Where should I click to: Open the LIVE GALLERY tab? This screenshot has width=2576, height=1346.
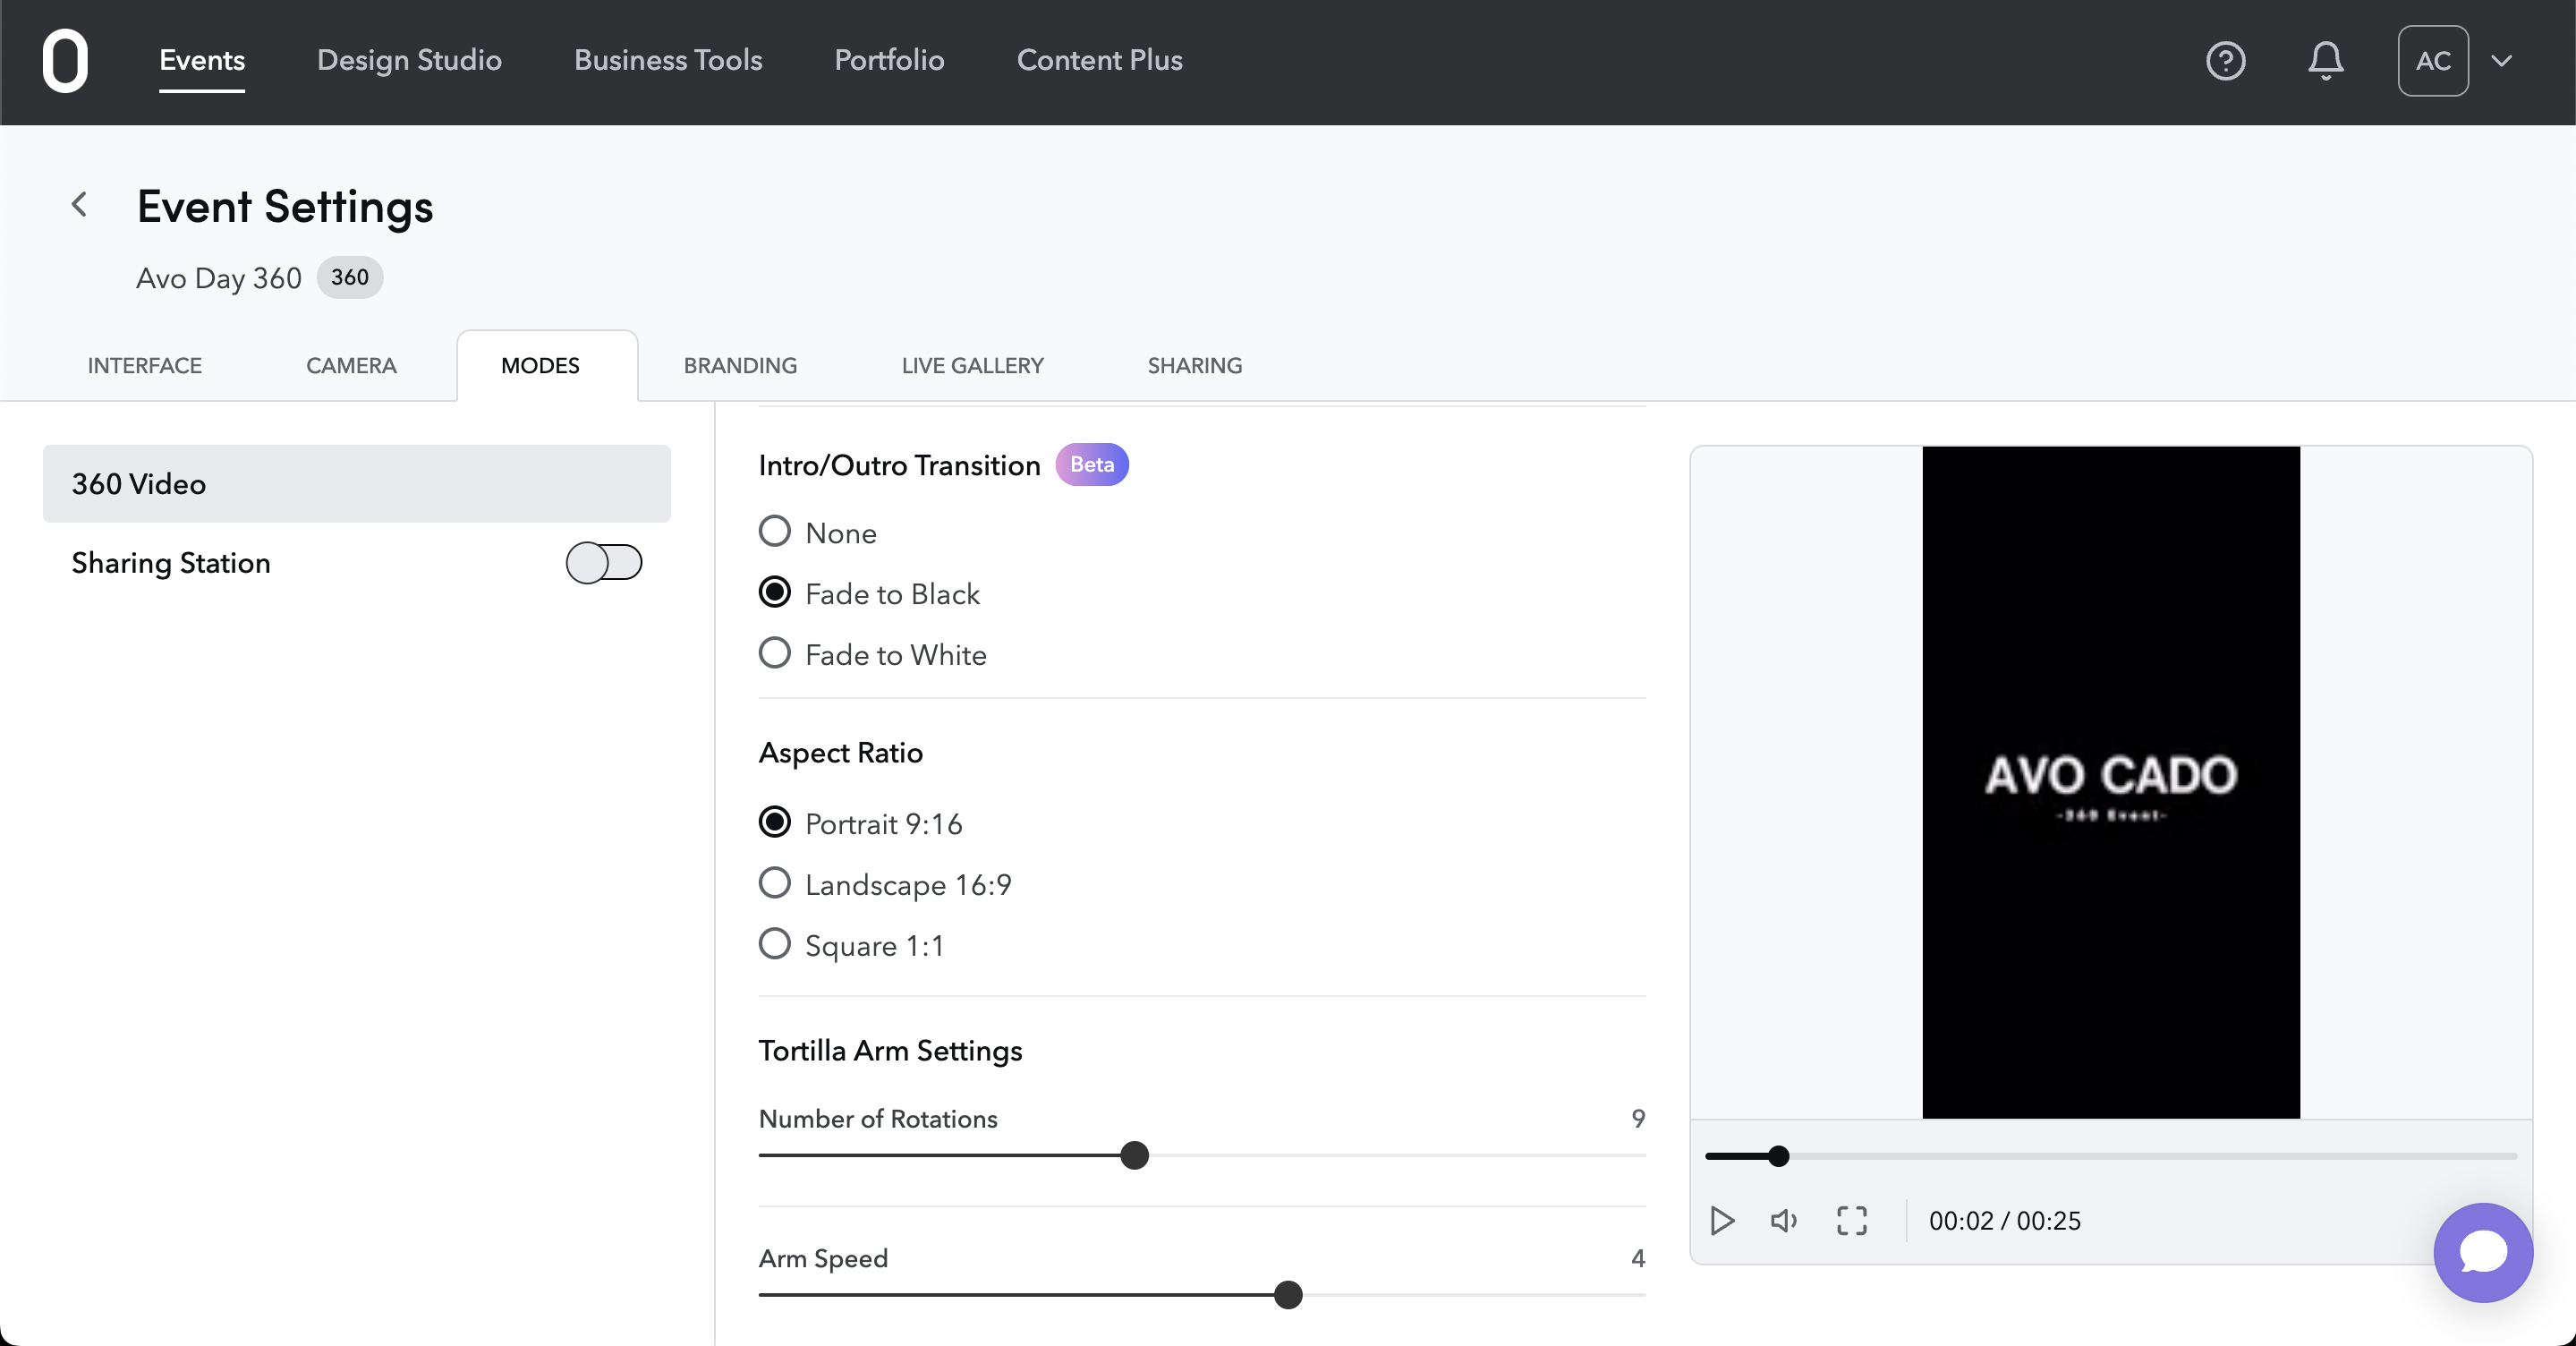[x=972, y=366]
